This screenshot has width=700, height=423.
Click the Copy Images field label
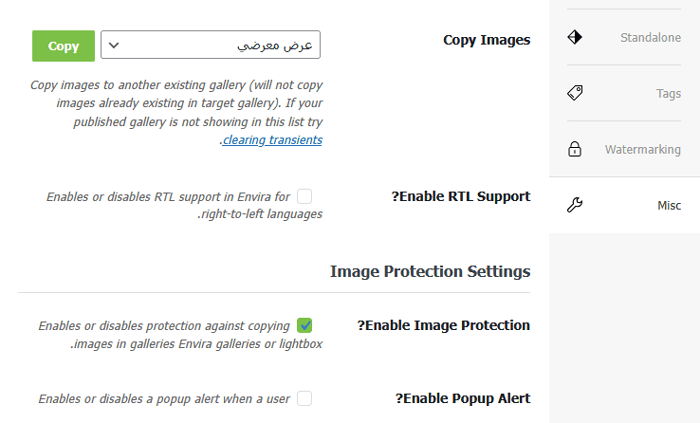coord(486,41)
